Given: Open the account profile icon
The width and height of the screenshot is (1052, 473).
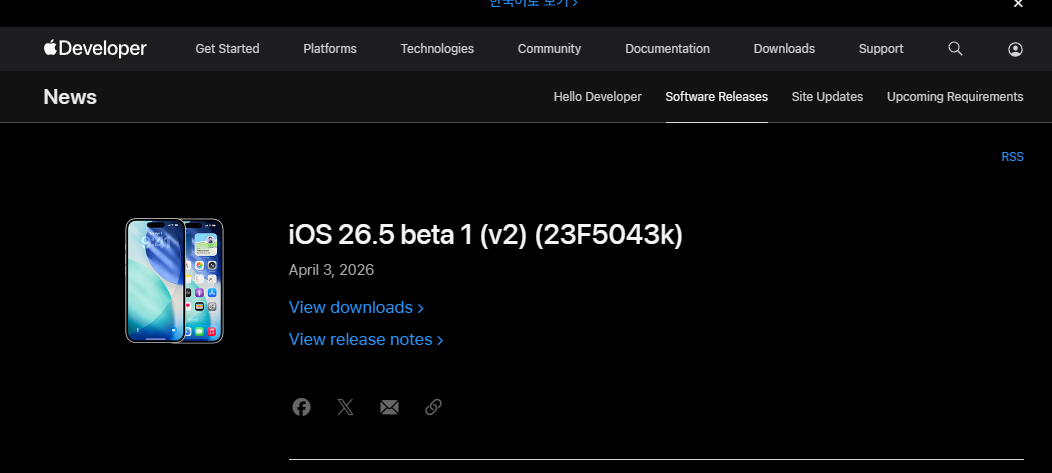Looking at the screenshot, I should click(x=1015, y=49).
